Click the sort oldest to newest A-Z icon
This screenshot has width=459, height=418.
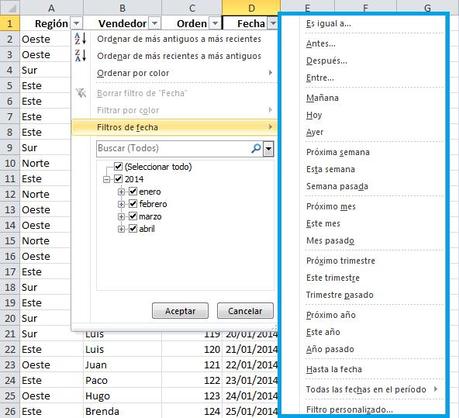click(x=80, y=38)
